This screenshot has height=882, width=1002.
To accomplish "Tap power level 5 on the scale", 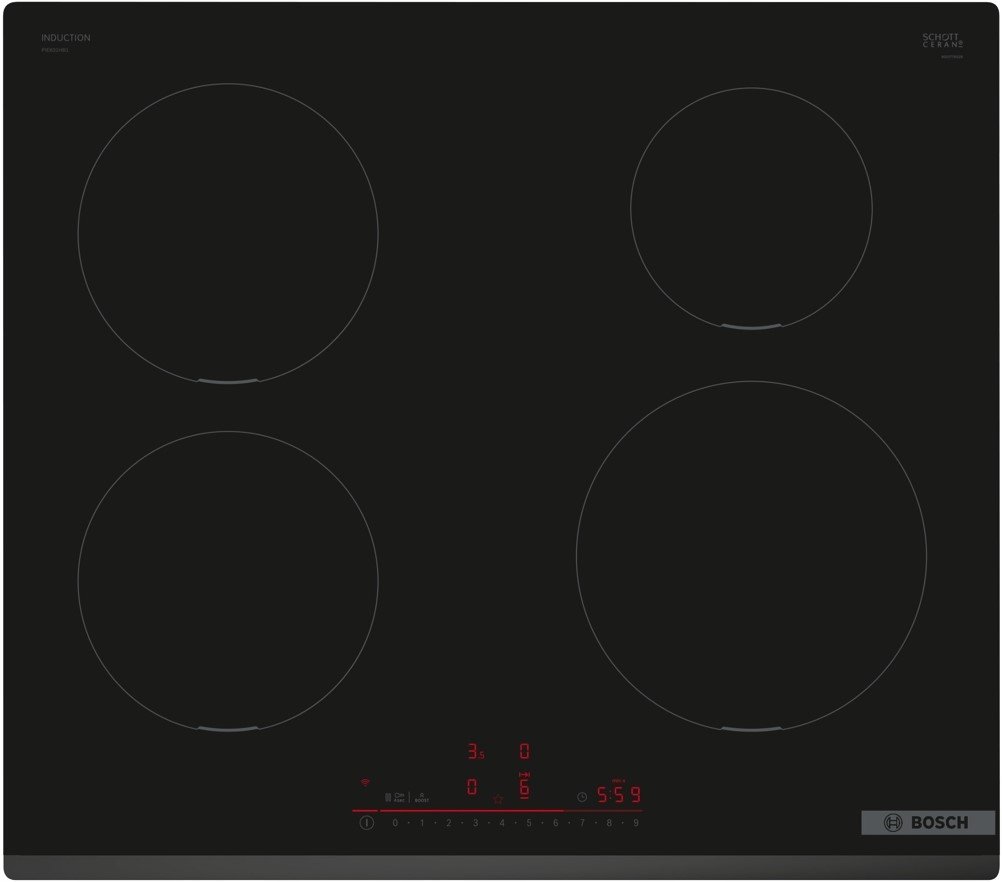I will coord(529,823).
